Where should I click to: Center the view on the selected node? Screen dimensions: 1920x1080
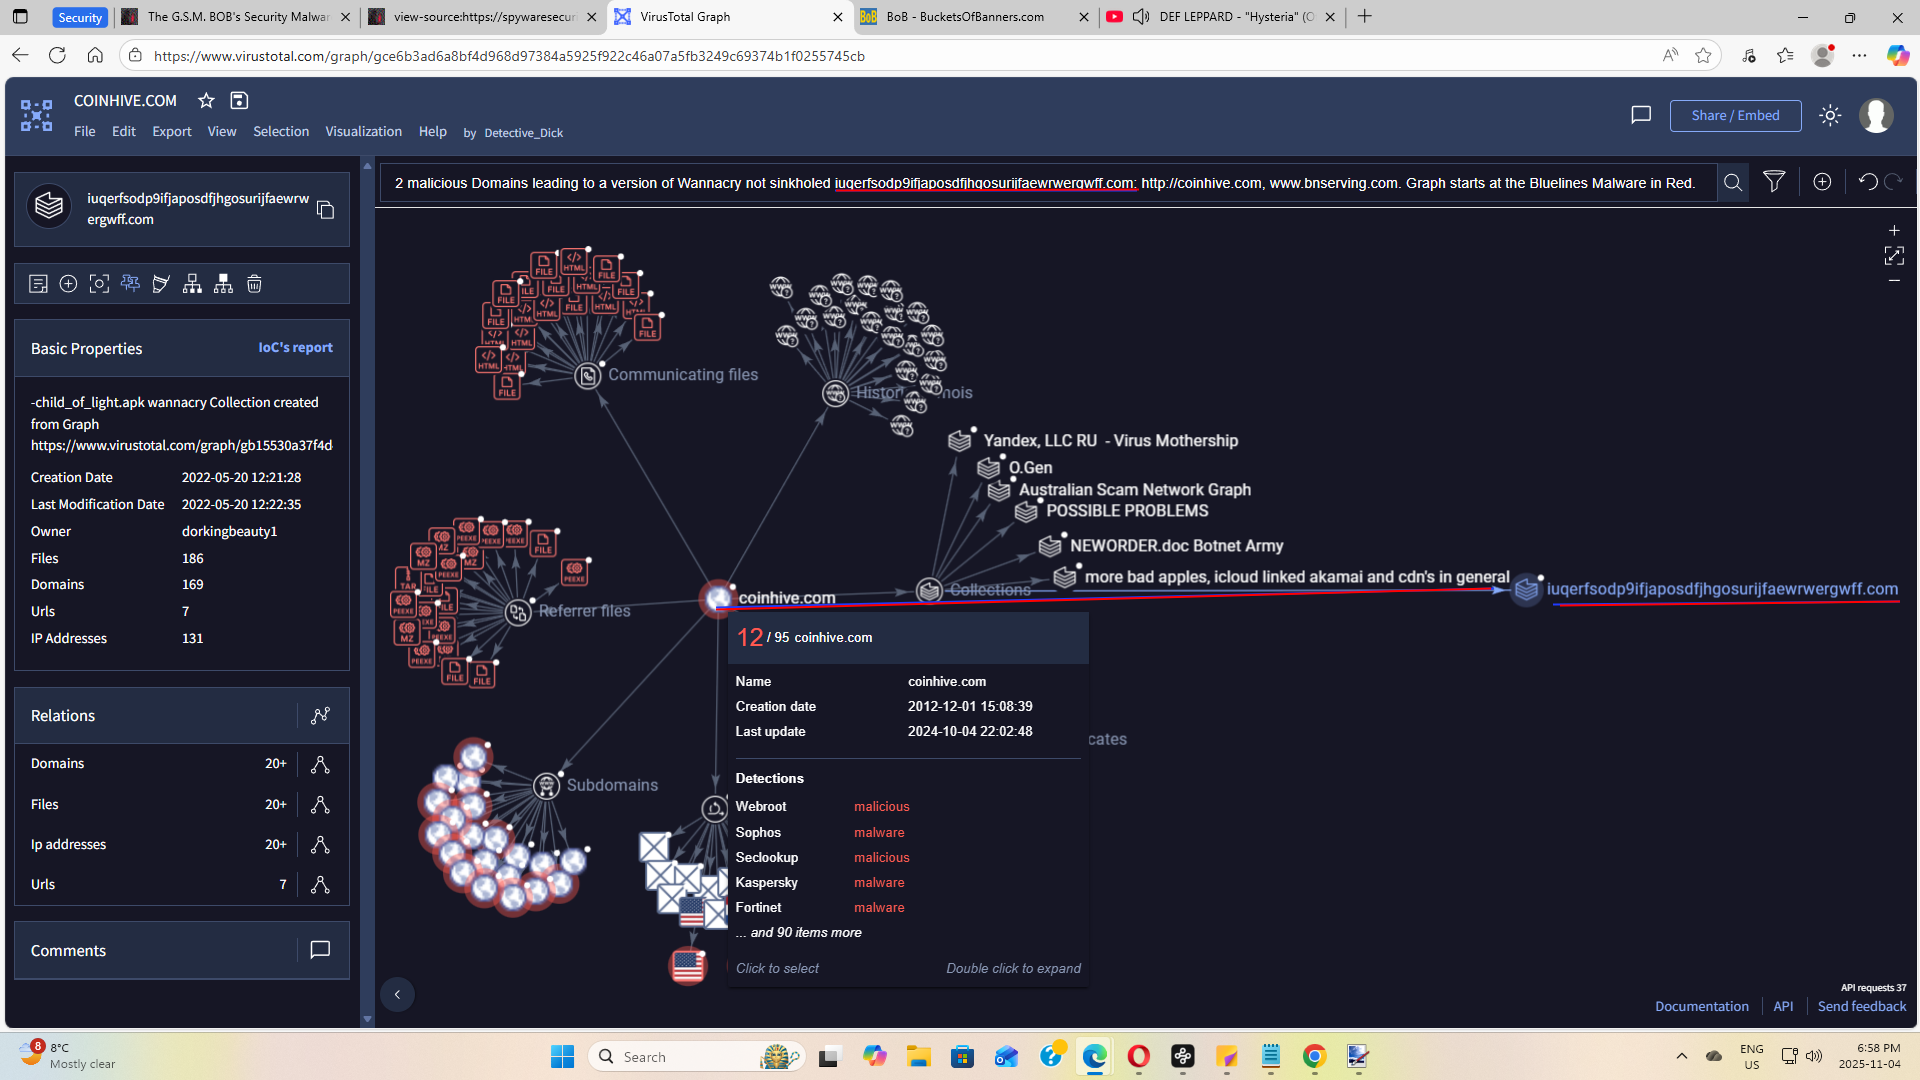pyautogui.click(x=99, y=284)
